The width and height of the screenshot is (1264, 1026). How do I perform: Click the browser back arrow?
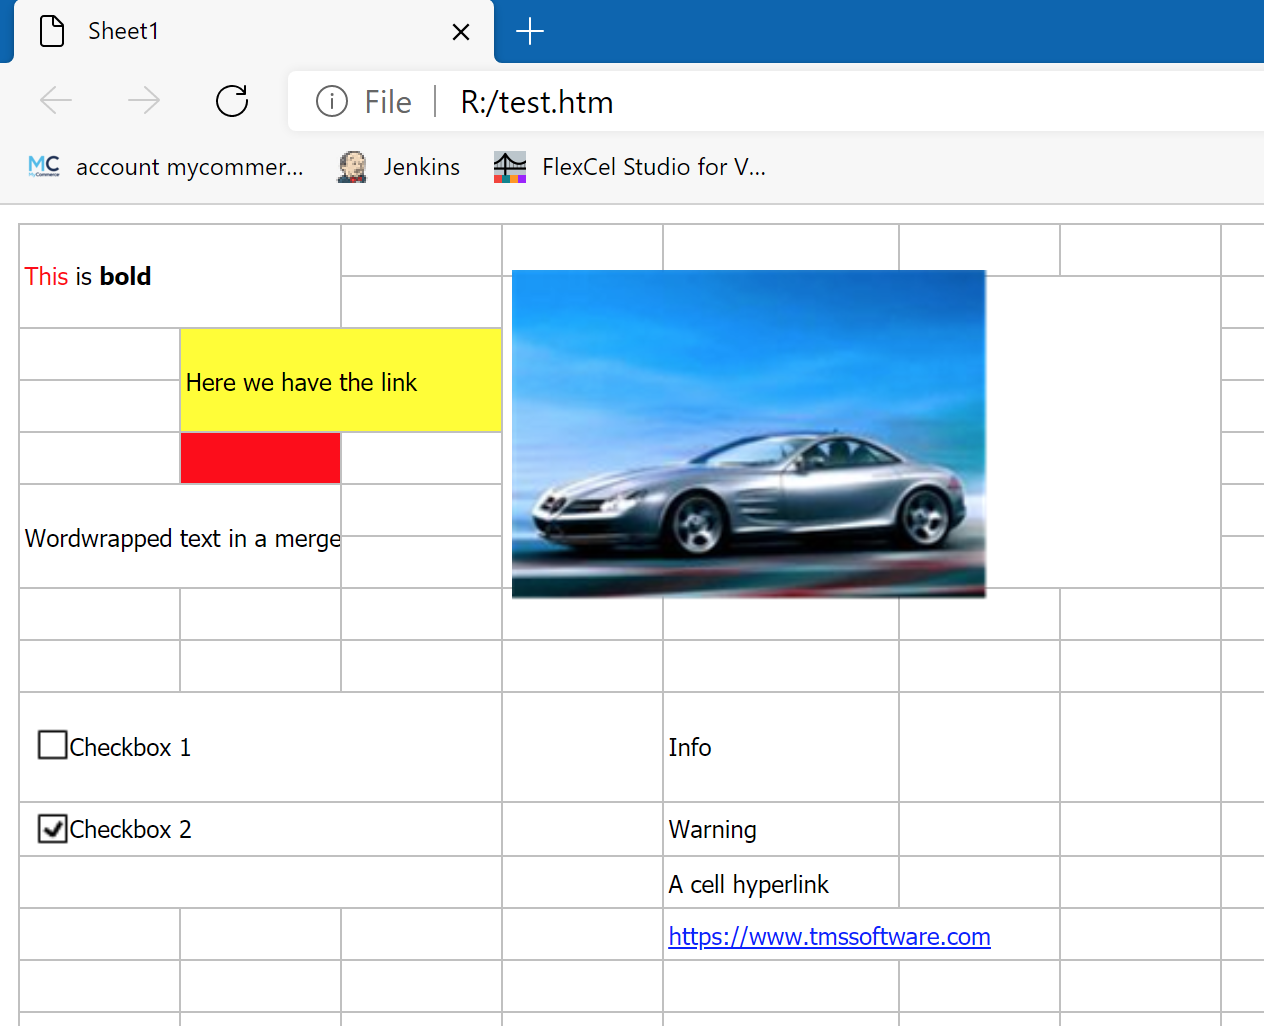tap(56, 101)
